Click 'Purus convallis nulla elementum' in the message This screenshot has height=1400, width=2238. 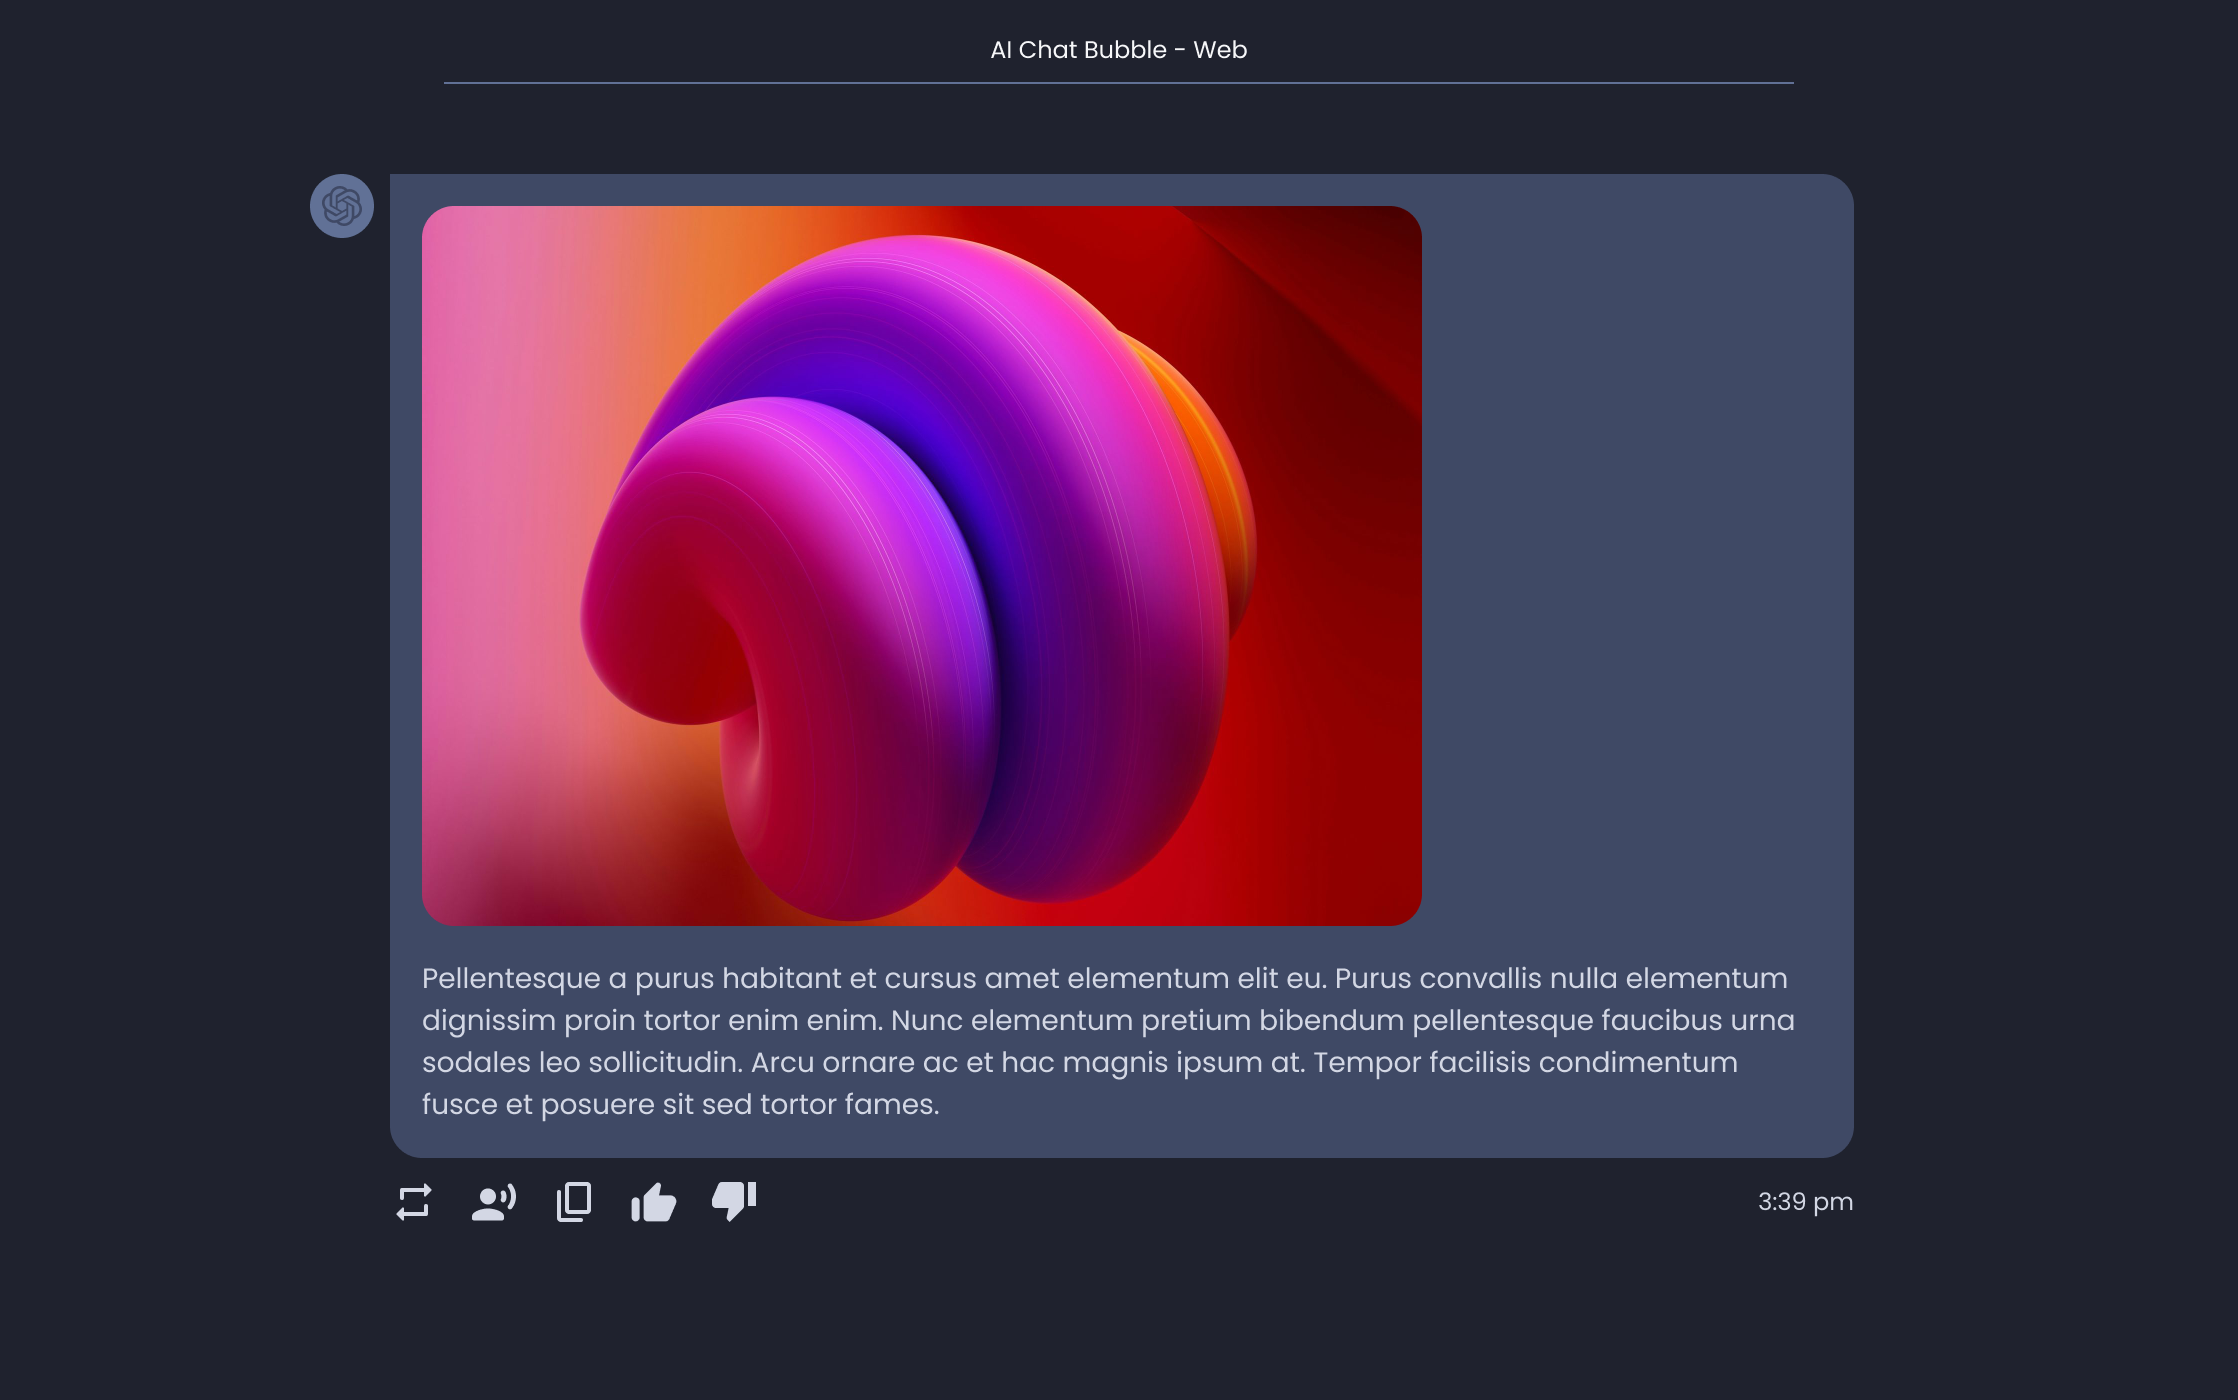(x=1561, y=978)
